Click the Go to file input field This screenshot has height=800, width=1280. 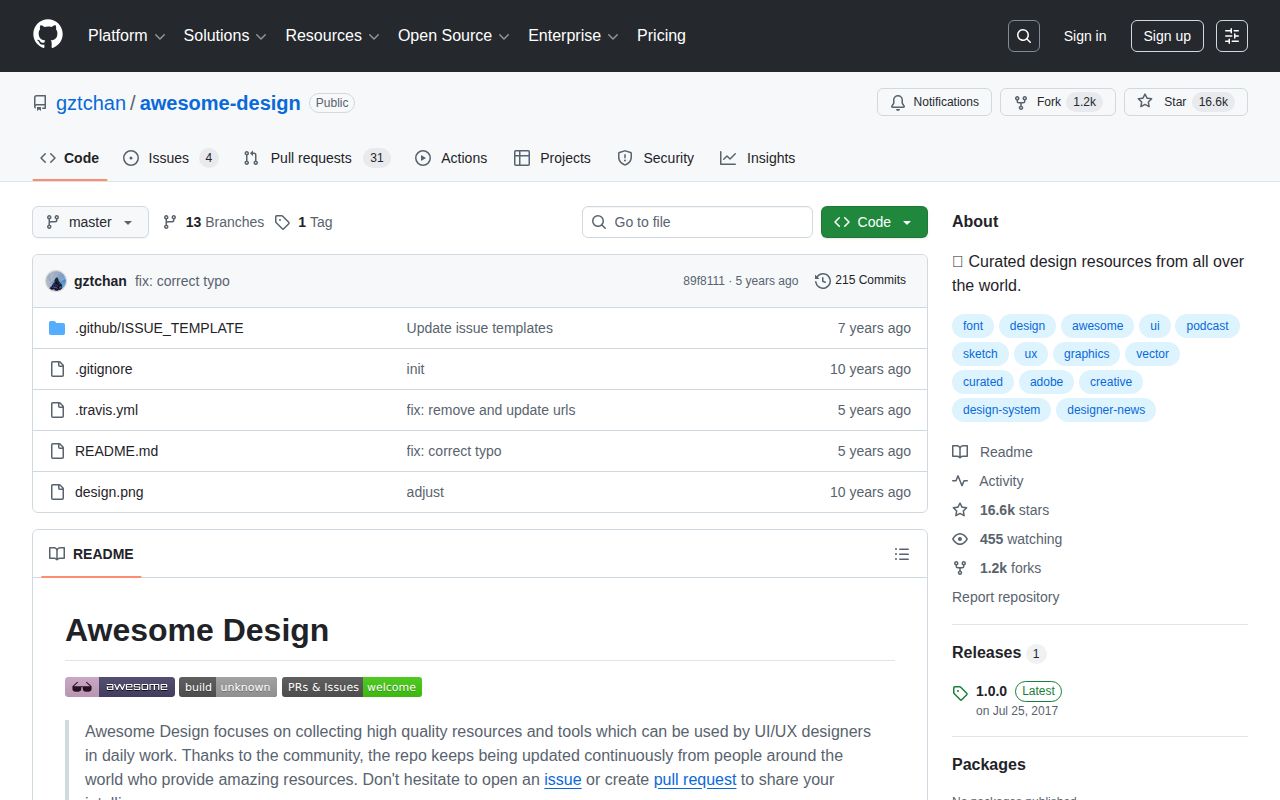697,222
